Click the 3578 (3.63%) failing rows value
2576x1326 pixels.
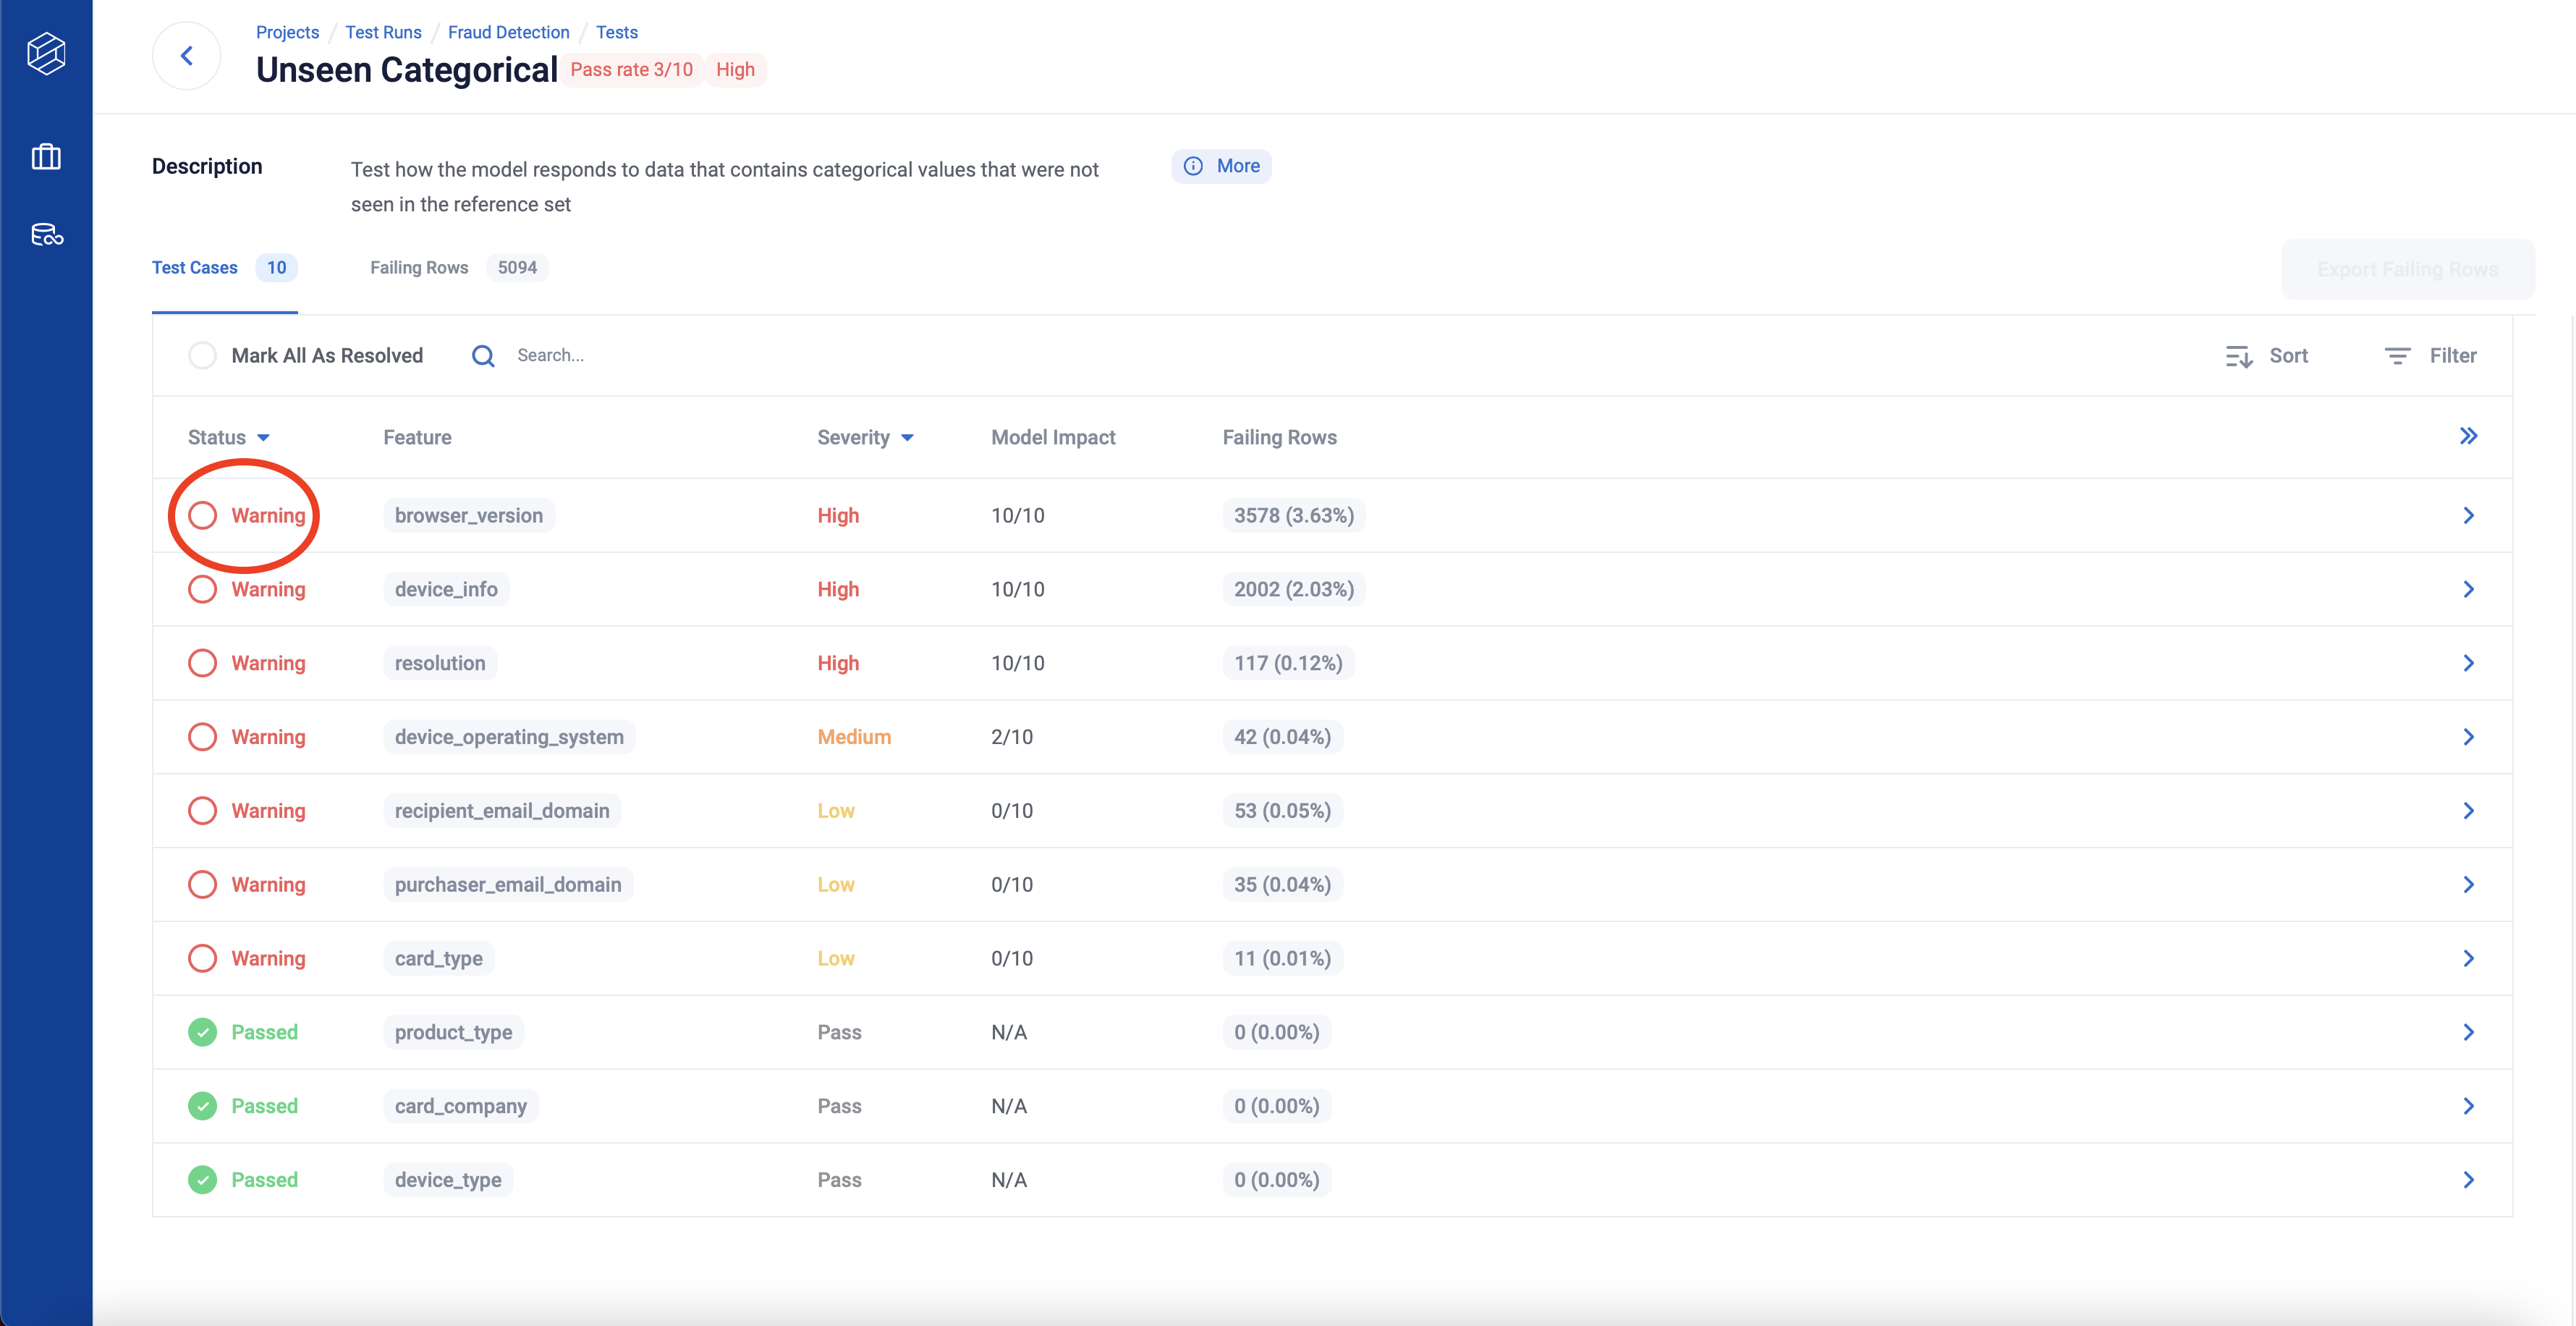[1294, 516]
